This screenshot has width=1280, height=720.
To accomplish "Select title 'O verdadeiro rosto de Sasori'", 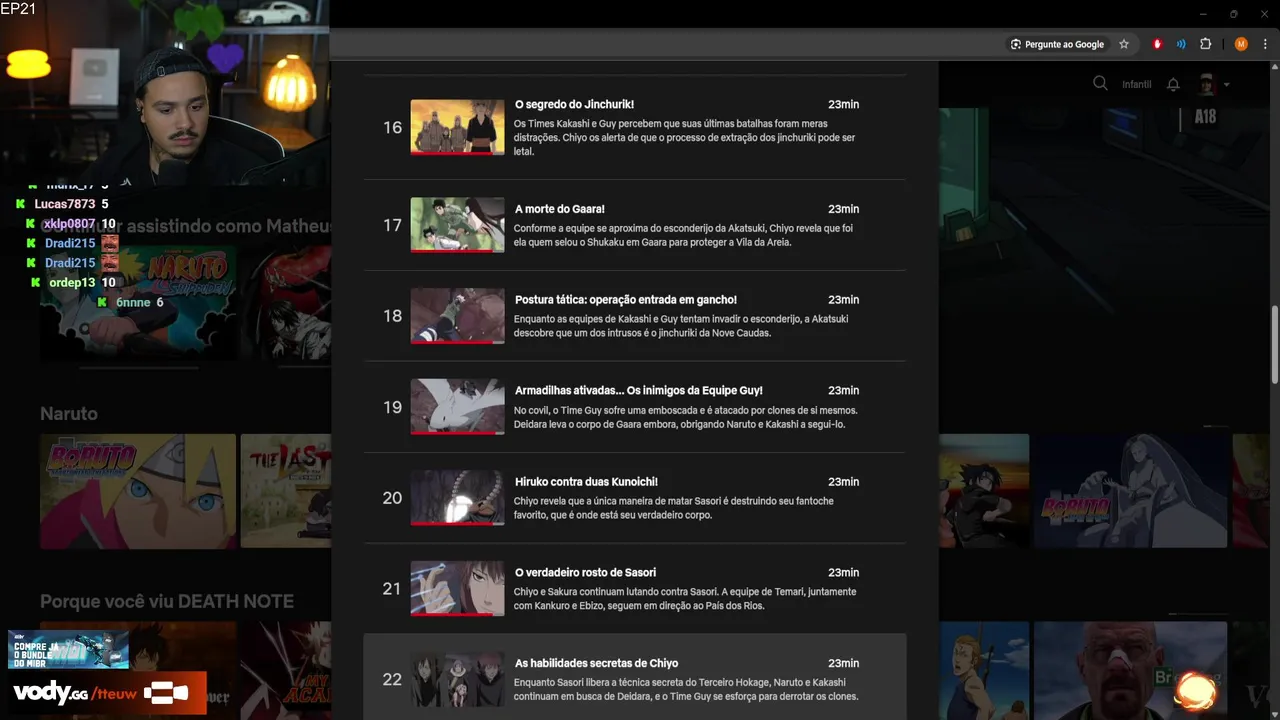I will click(x=586, y=572).
